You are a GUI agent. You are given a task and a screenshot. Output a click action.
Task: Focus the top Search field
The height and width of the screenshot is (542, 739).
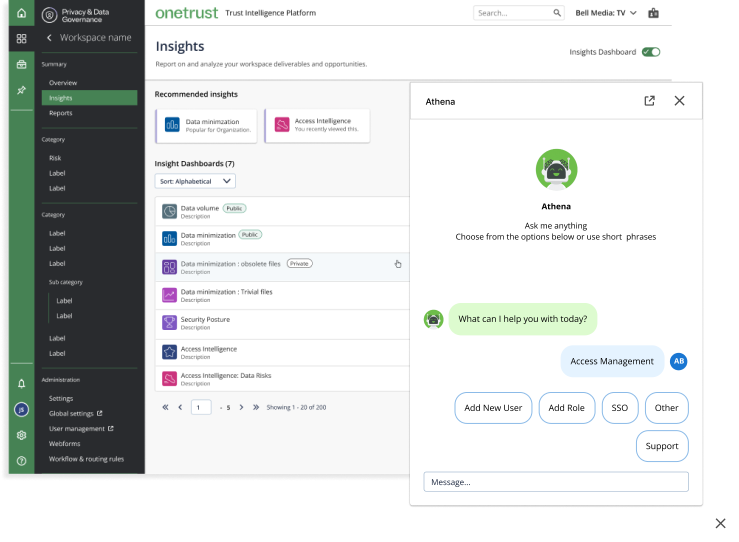click(x=518, y=13)
